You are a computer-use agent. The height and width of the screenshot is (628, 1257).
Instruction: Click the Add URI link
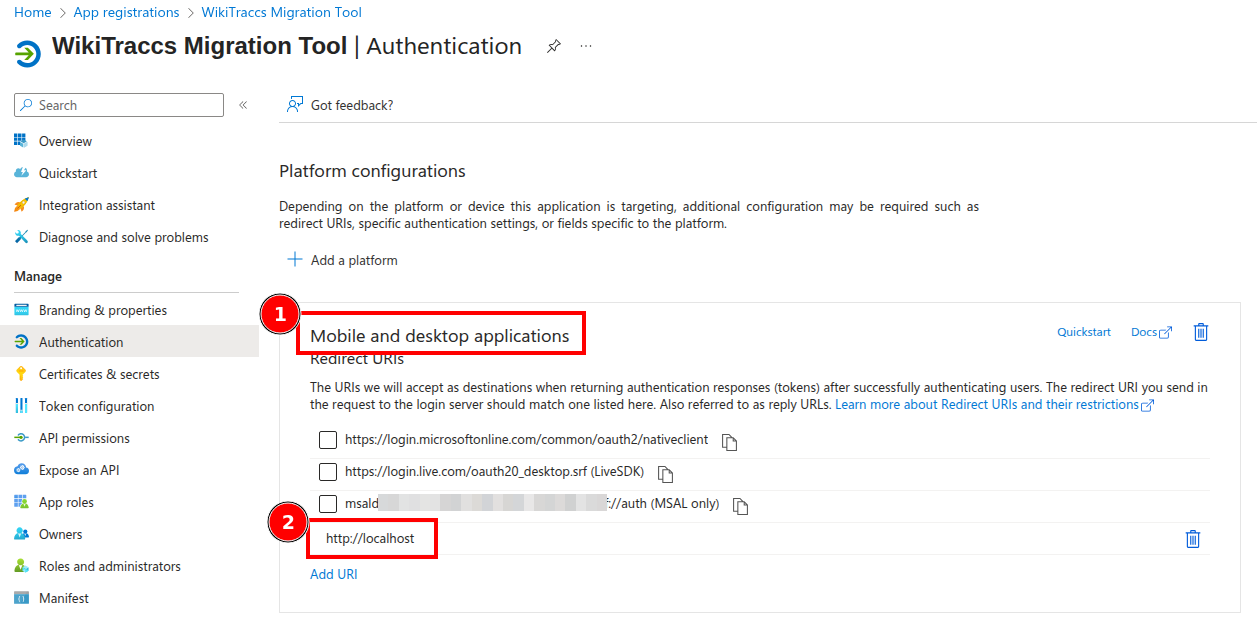tap(333, 574)
